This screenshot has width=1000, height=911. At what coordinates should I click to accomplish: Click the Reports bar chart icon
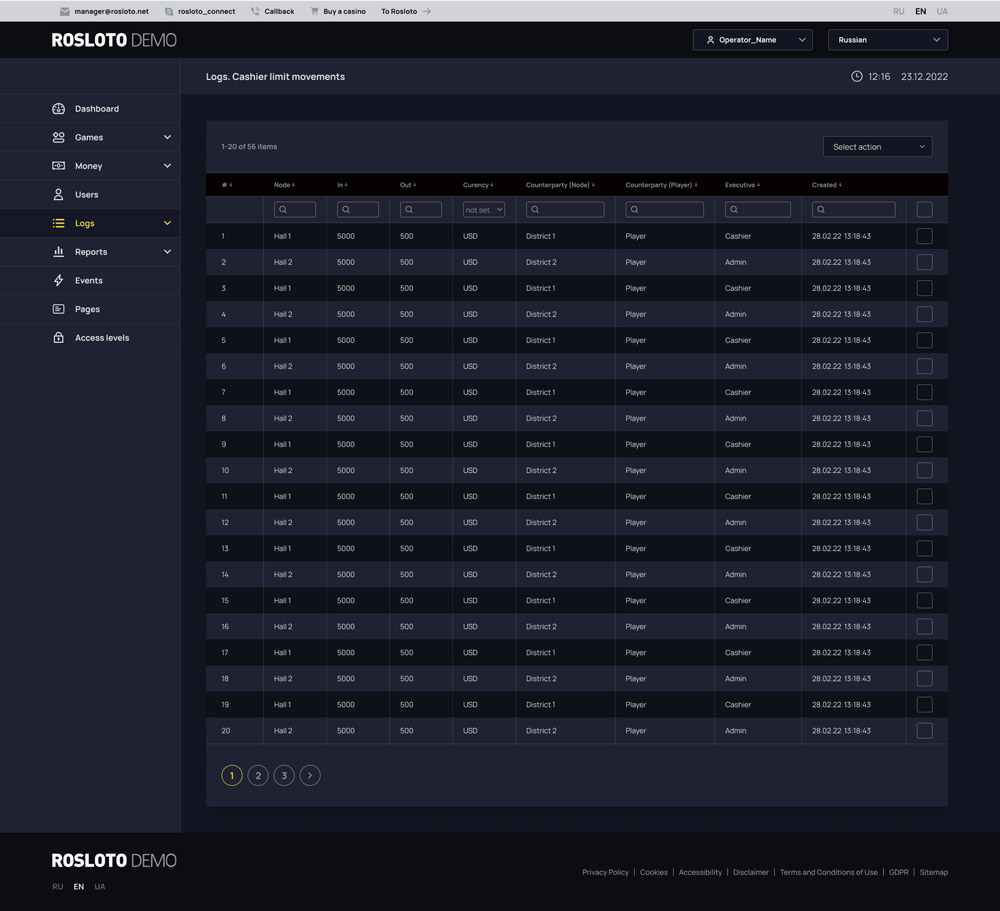[x=58, y=252]
